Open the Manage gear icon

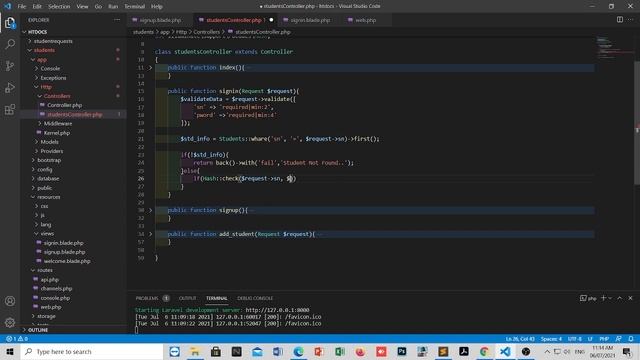[10, 322]
